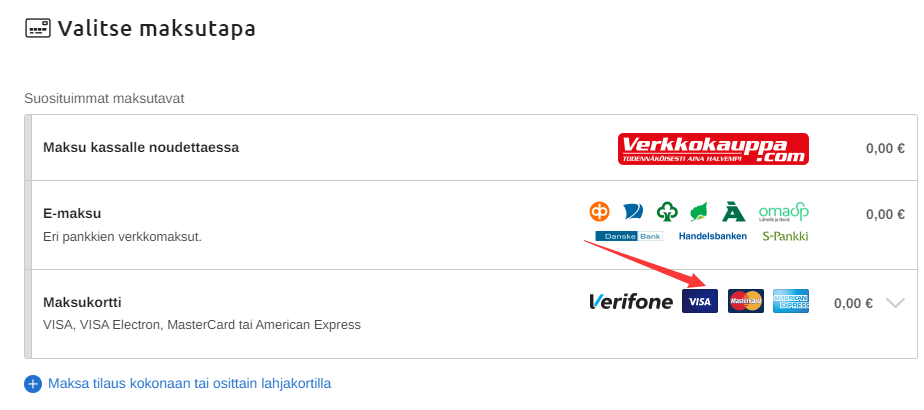Click the Handelsbanken logo
This screenshot has width=924, height=410.
pos(713,237)
